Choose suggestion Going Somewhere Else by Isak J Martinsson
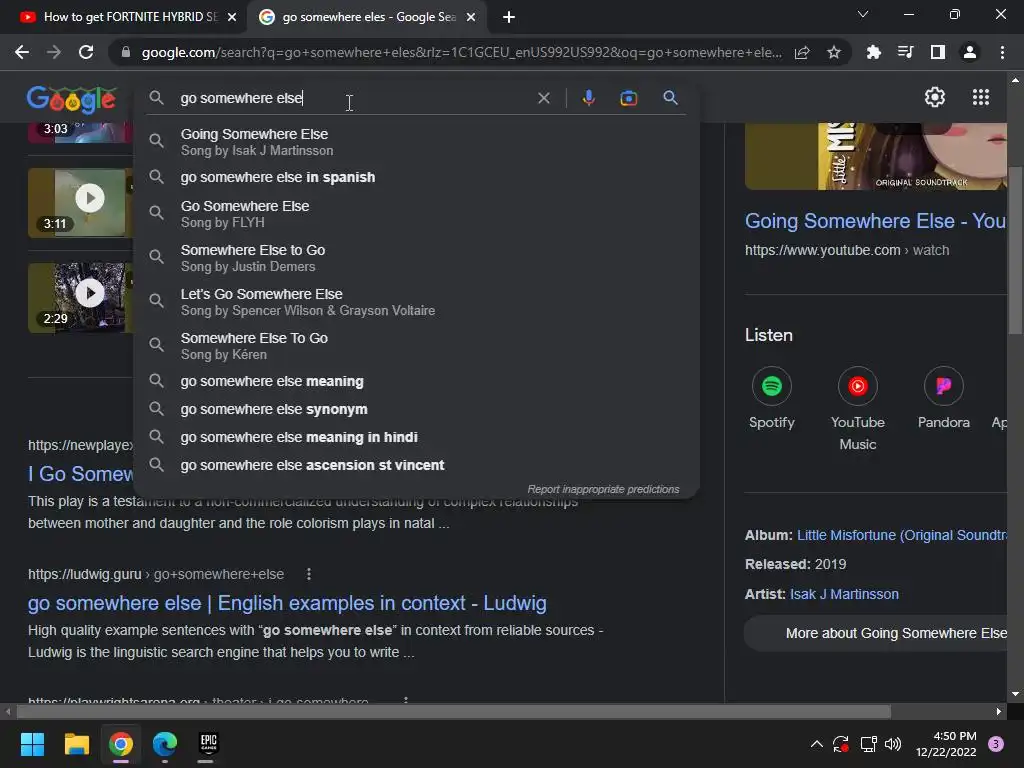 tap(416, 142)
